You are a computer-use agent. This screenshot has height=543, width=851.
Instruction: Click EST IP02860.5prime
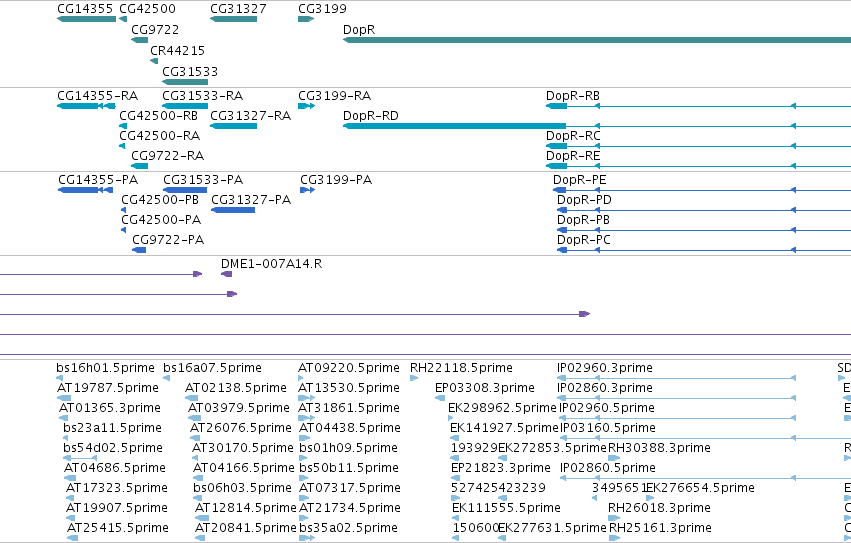pos(706,478)
